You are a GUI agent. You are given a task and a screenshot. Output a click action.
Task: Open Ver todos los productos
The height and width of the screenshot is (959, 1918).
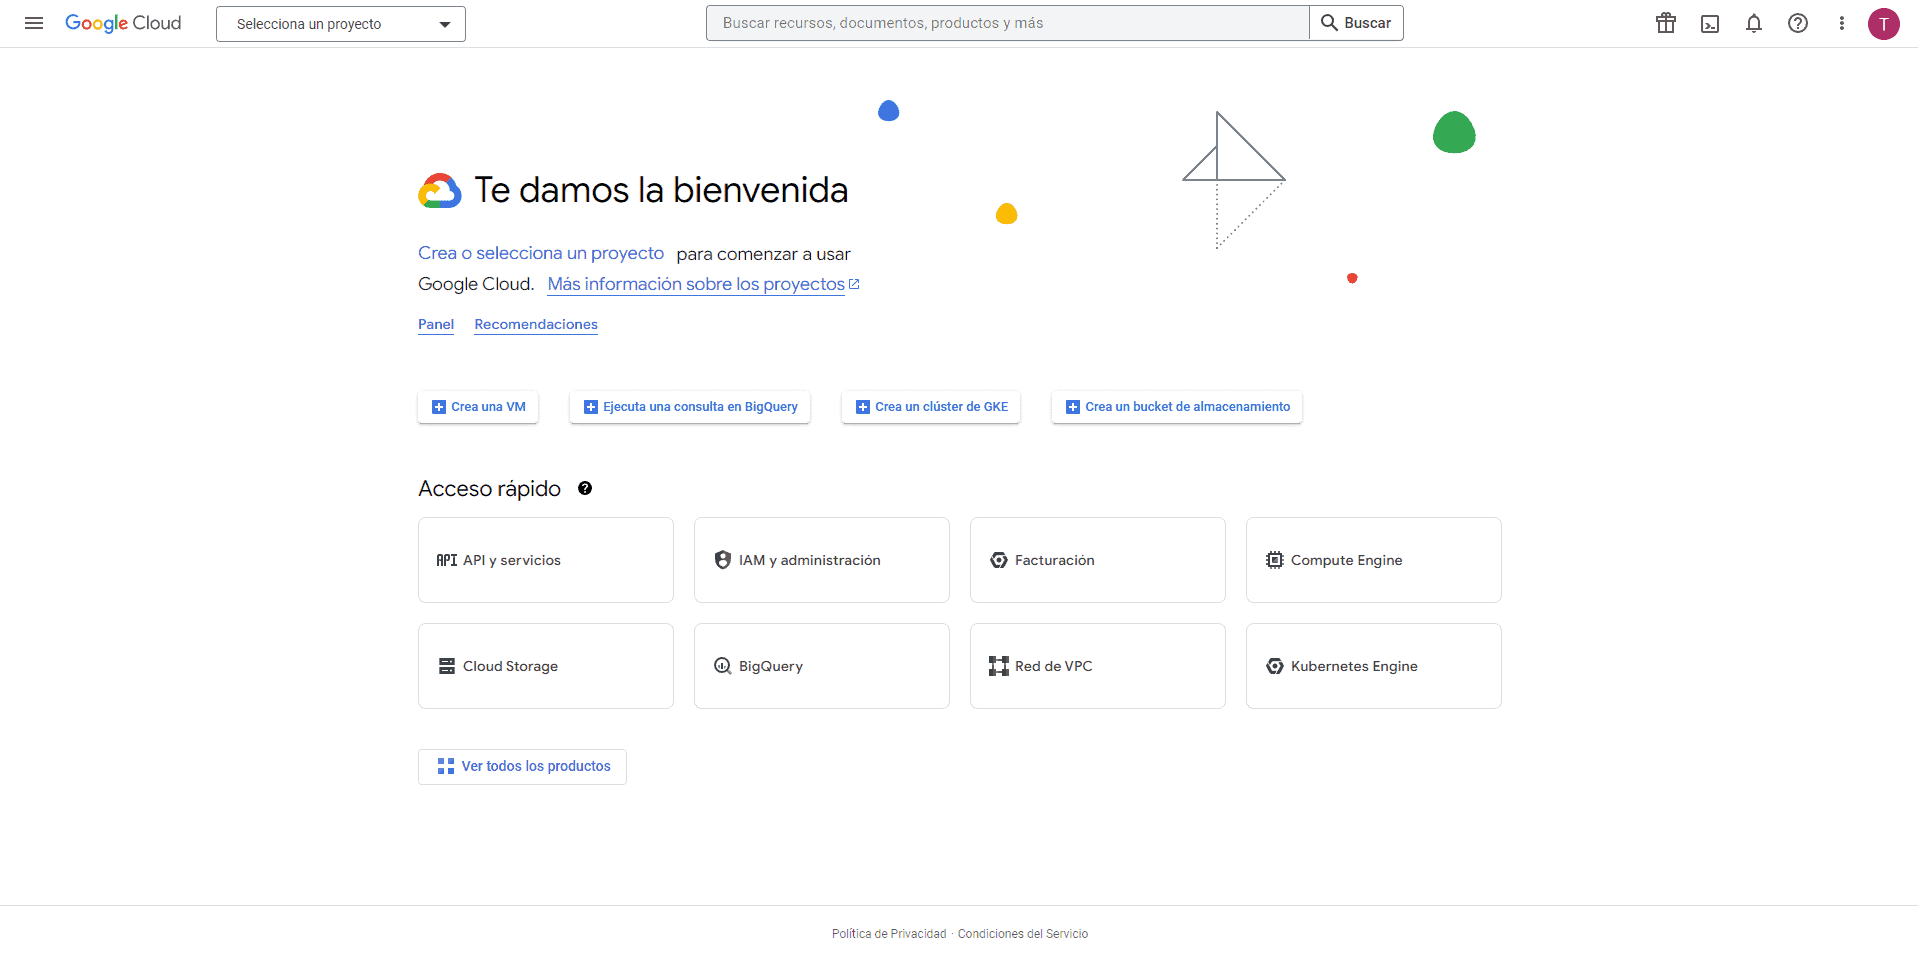[522, 767]
